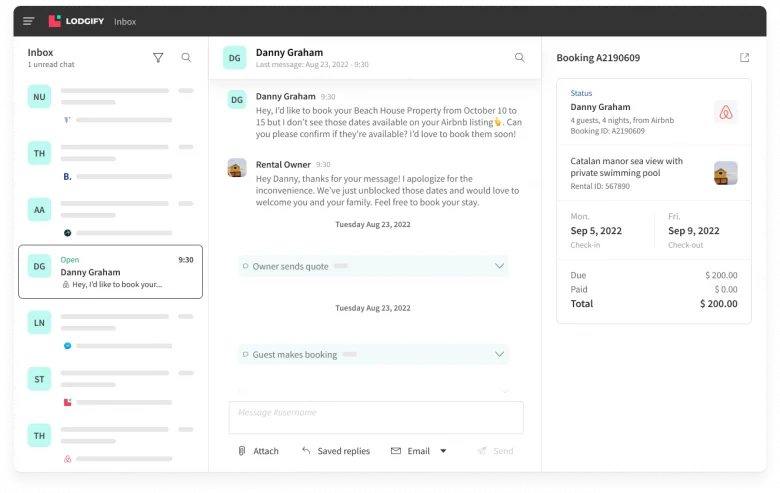Click the rental title 'Catalan manor sea view with'
This screenshot has width=780, height=493.
point(626,161)
